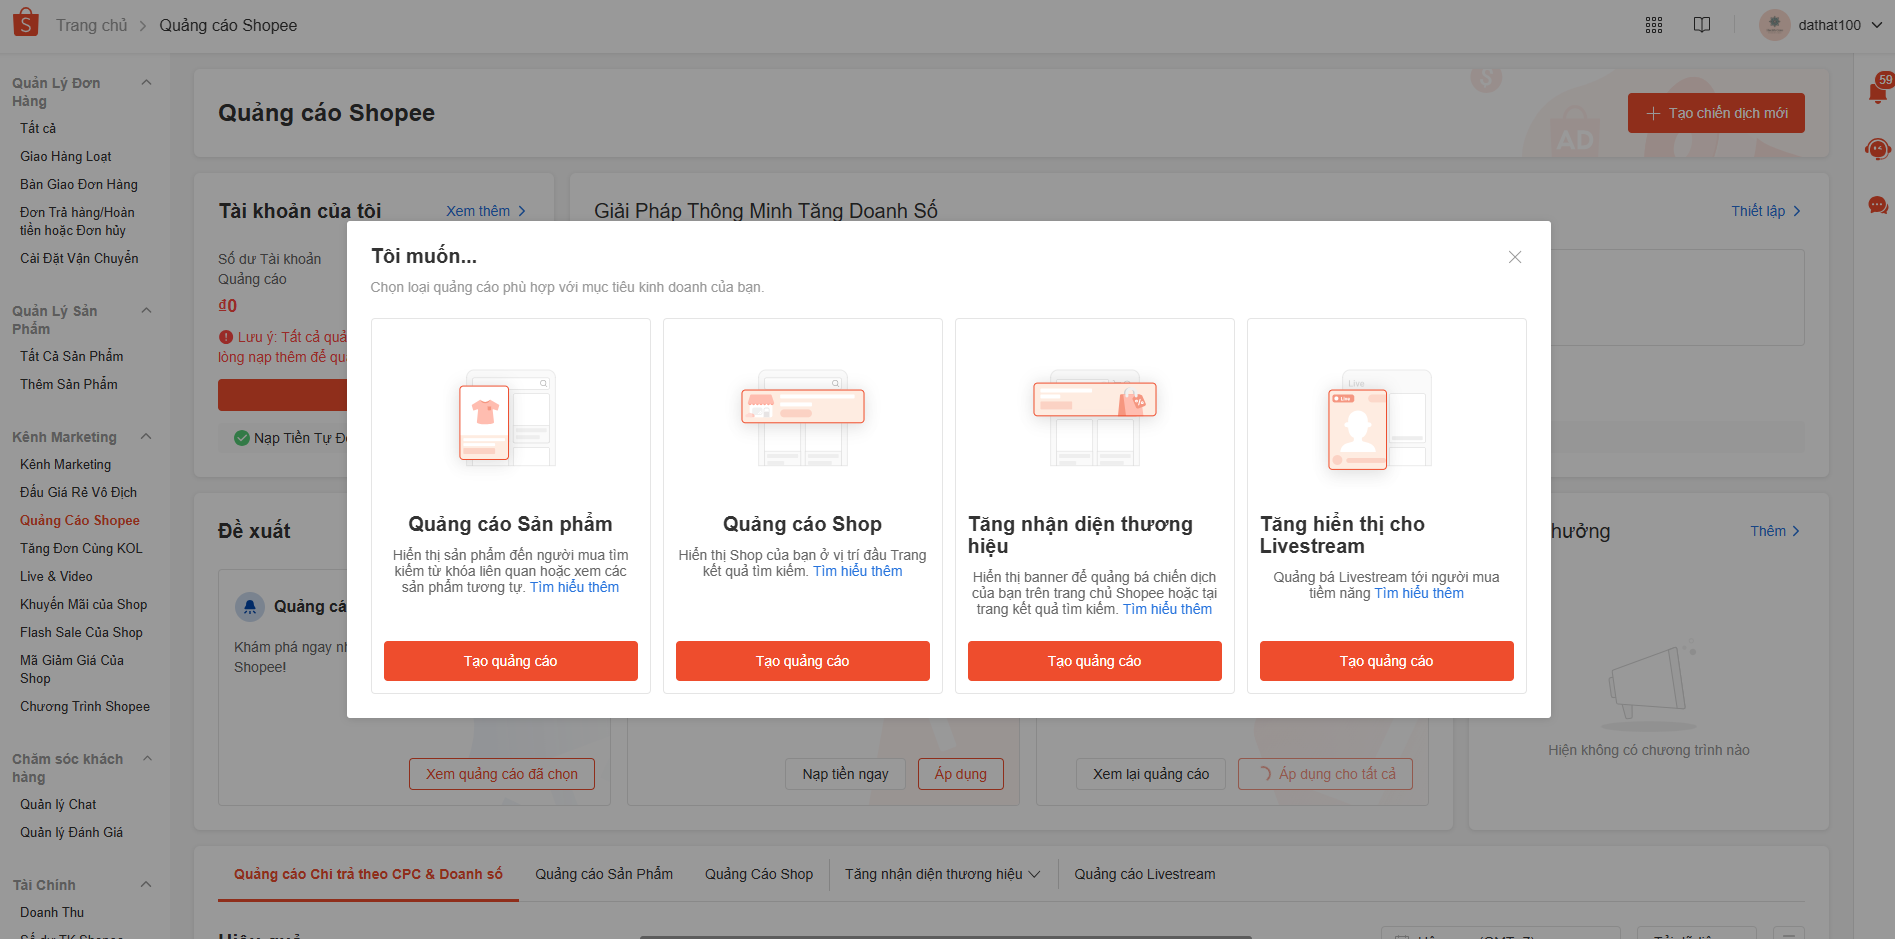Open the apps grid icon
The image size is (1895, 939).
1654,25
